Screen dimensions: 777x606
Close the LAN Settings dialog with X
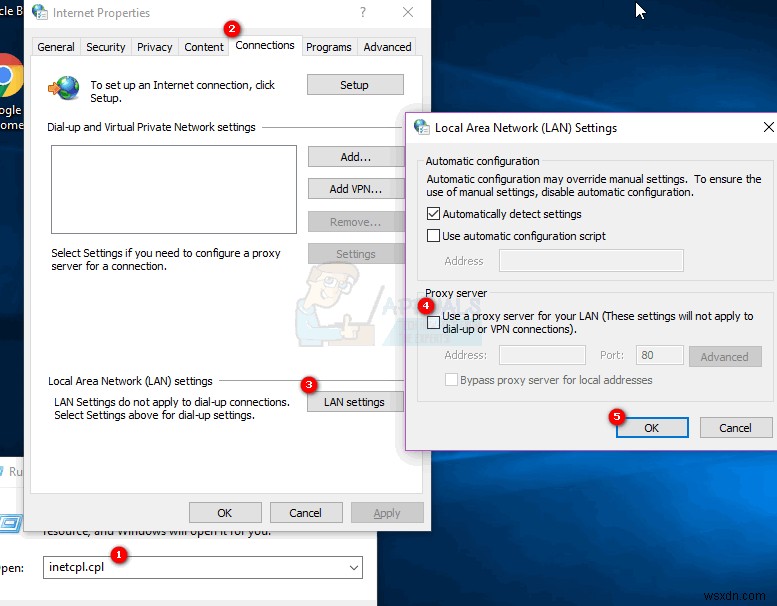pos(768,127)
